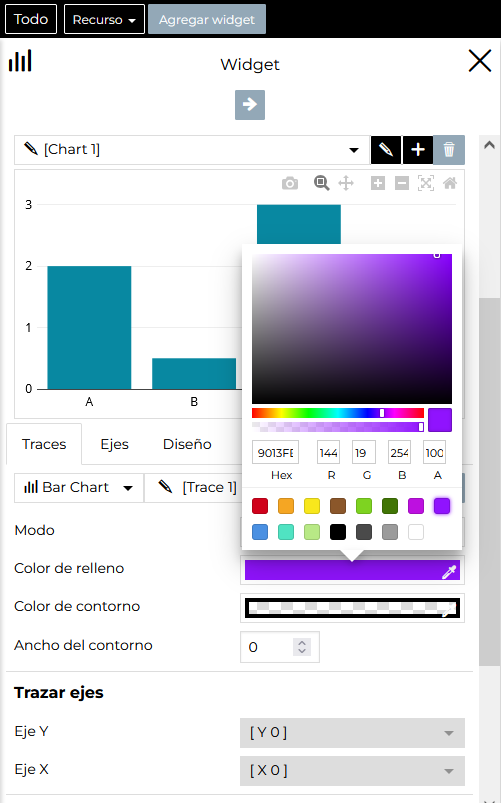Image resolution: width=501 pixels, height=803 pixels.
Task: Pick the purple preset swatch
Action: click(x=442, y=506)
